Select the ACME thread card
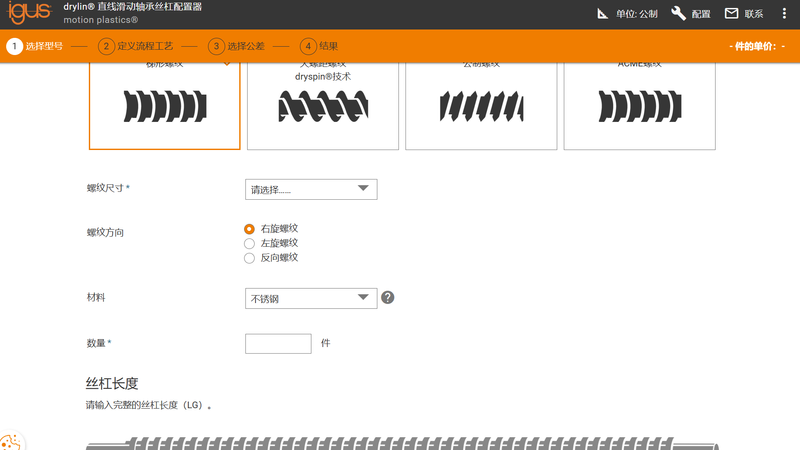 639,106
